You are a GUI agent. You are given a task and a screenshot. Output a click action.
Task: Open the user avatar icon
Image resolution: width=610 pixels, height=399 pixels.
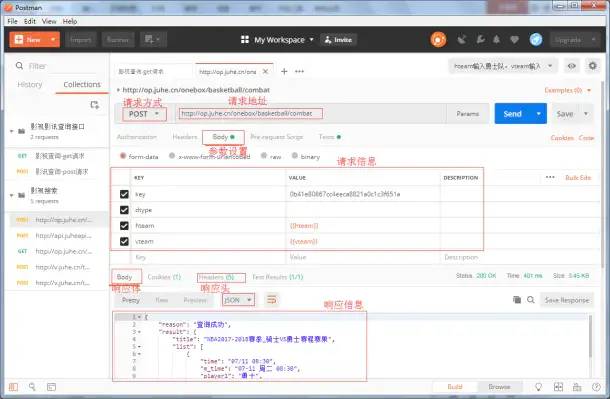click(536, 39)
